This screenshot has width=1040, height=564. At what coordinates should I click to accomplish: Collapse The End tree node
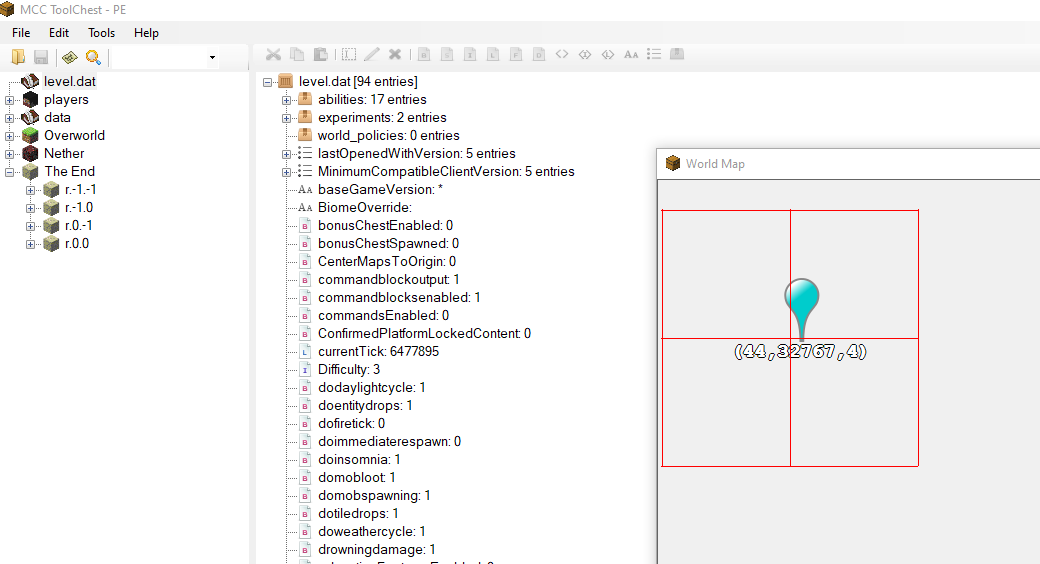[x=10, y=172]
